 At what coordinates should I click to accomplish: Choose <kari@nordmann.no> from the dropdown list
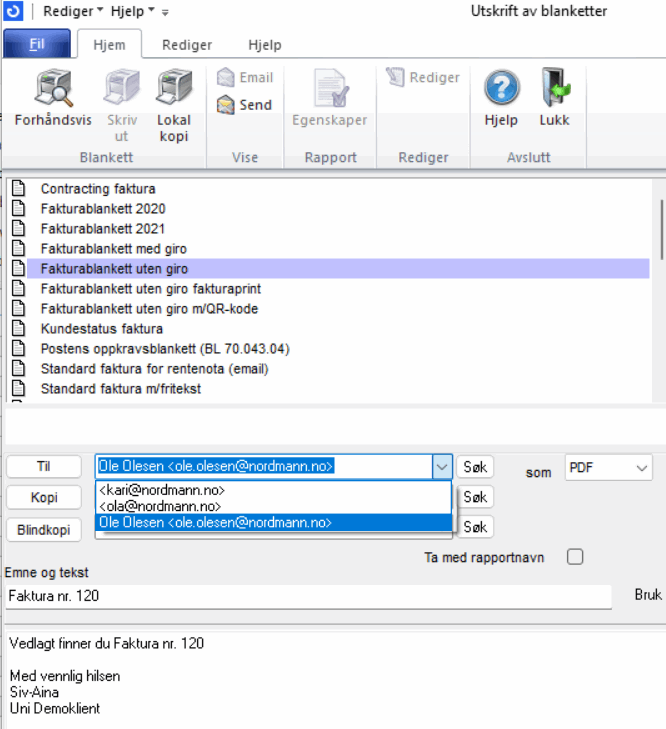click(x=160, y=490)
